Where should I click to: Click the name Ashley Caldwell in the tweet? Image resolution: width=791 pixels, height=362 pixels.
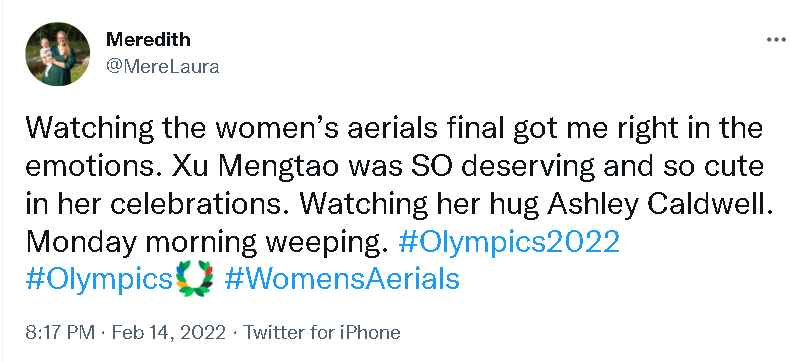coord(660,205)
